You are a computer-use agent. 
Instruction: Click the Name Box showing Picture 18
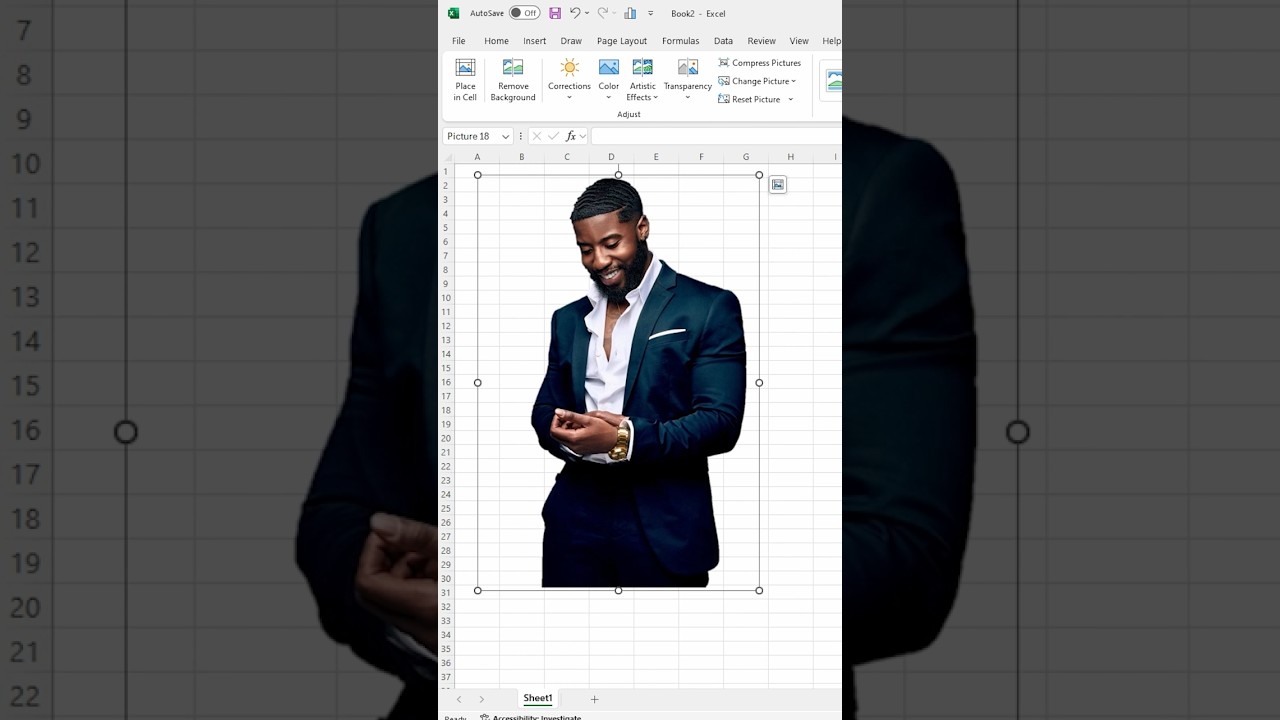point(470,136)
